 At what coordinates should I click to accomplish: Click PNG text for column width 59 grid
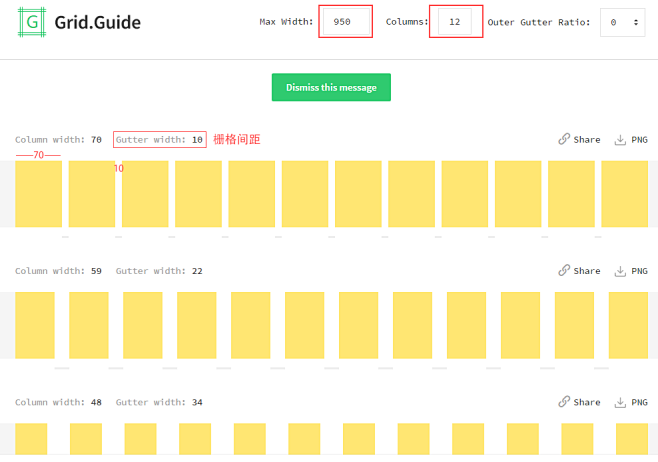(x=639, y=271)
